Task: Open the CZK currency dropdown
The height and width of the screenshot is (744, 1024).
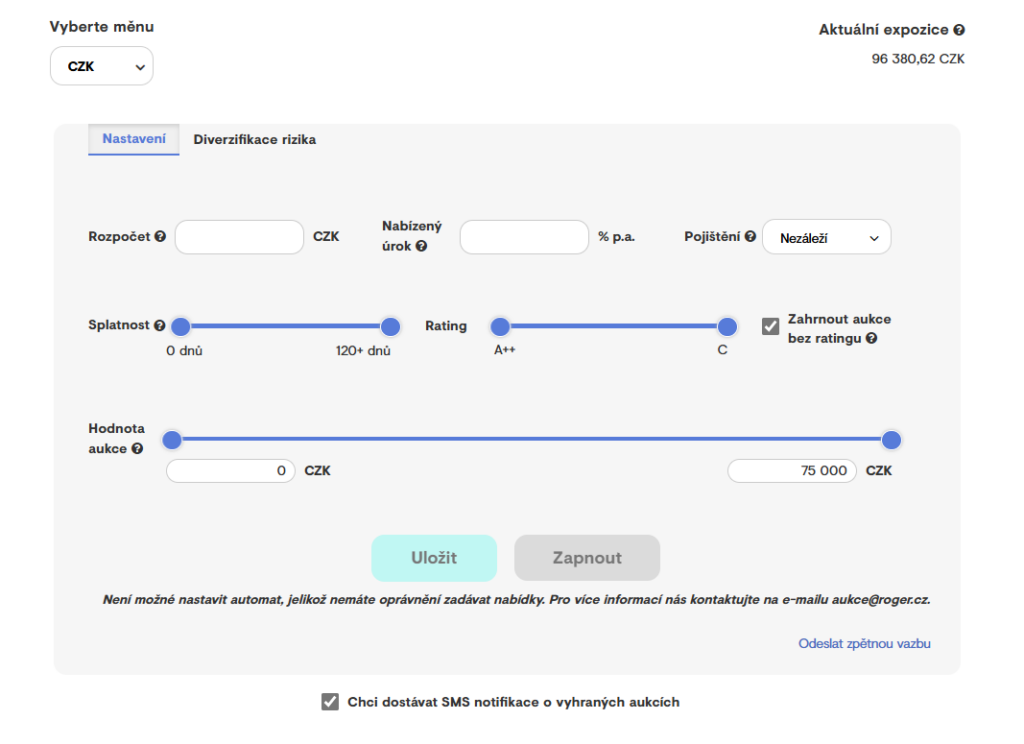Action: 102,67
